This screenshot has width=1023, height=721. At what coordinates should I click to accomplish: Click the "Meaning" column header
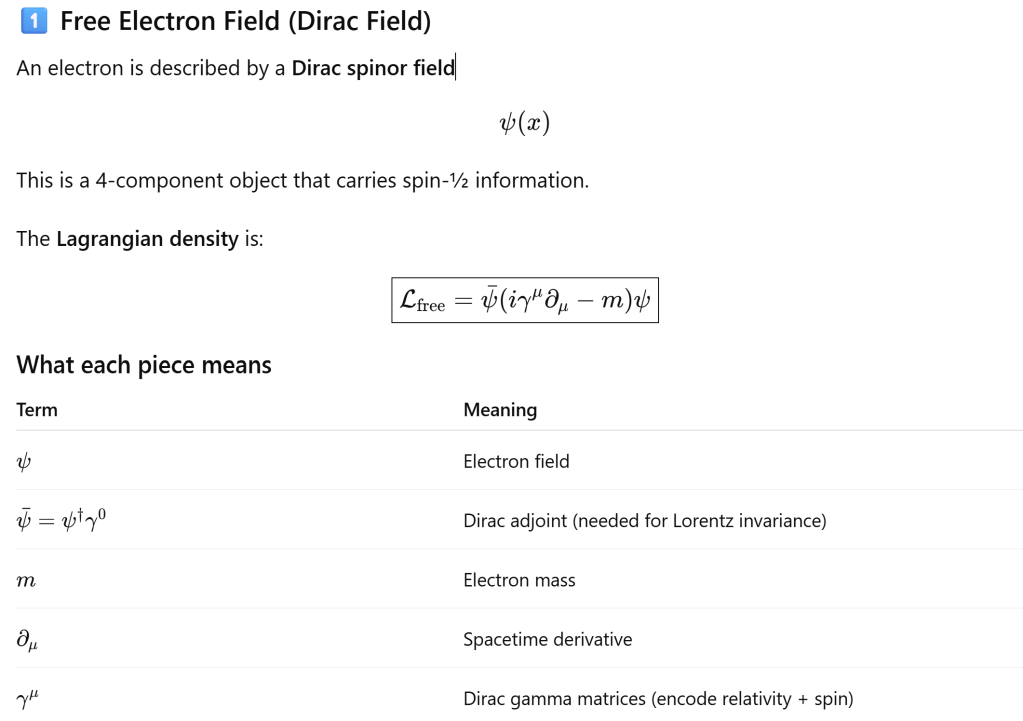point(500,410)
